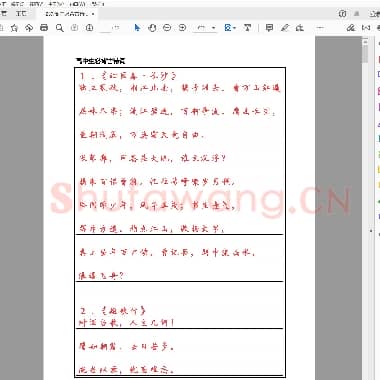Select the open document tab
This screenshot has width=380, height=380.
[x=67, y=14]
